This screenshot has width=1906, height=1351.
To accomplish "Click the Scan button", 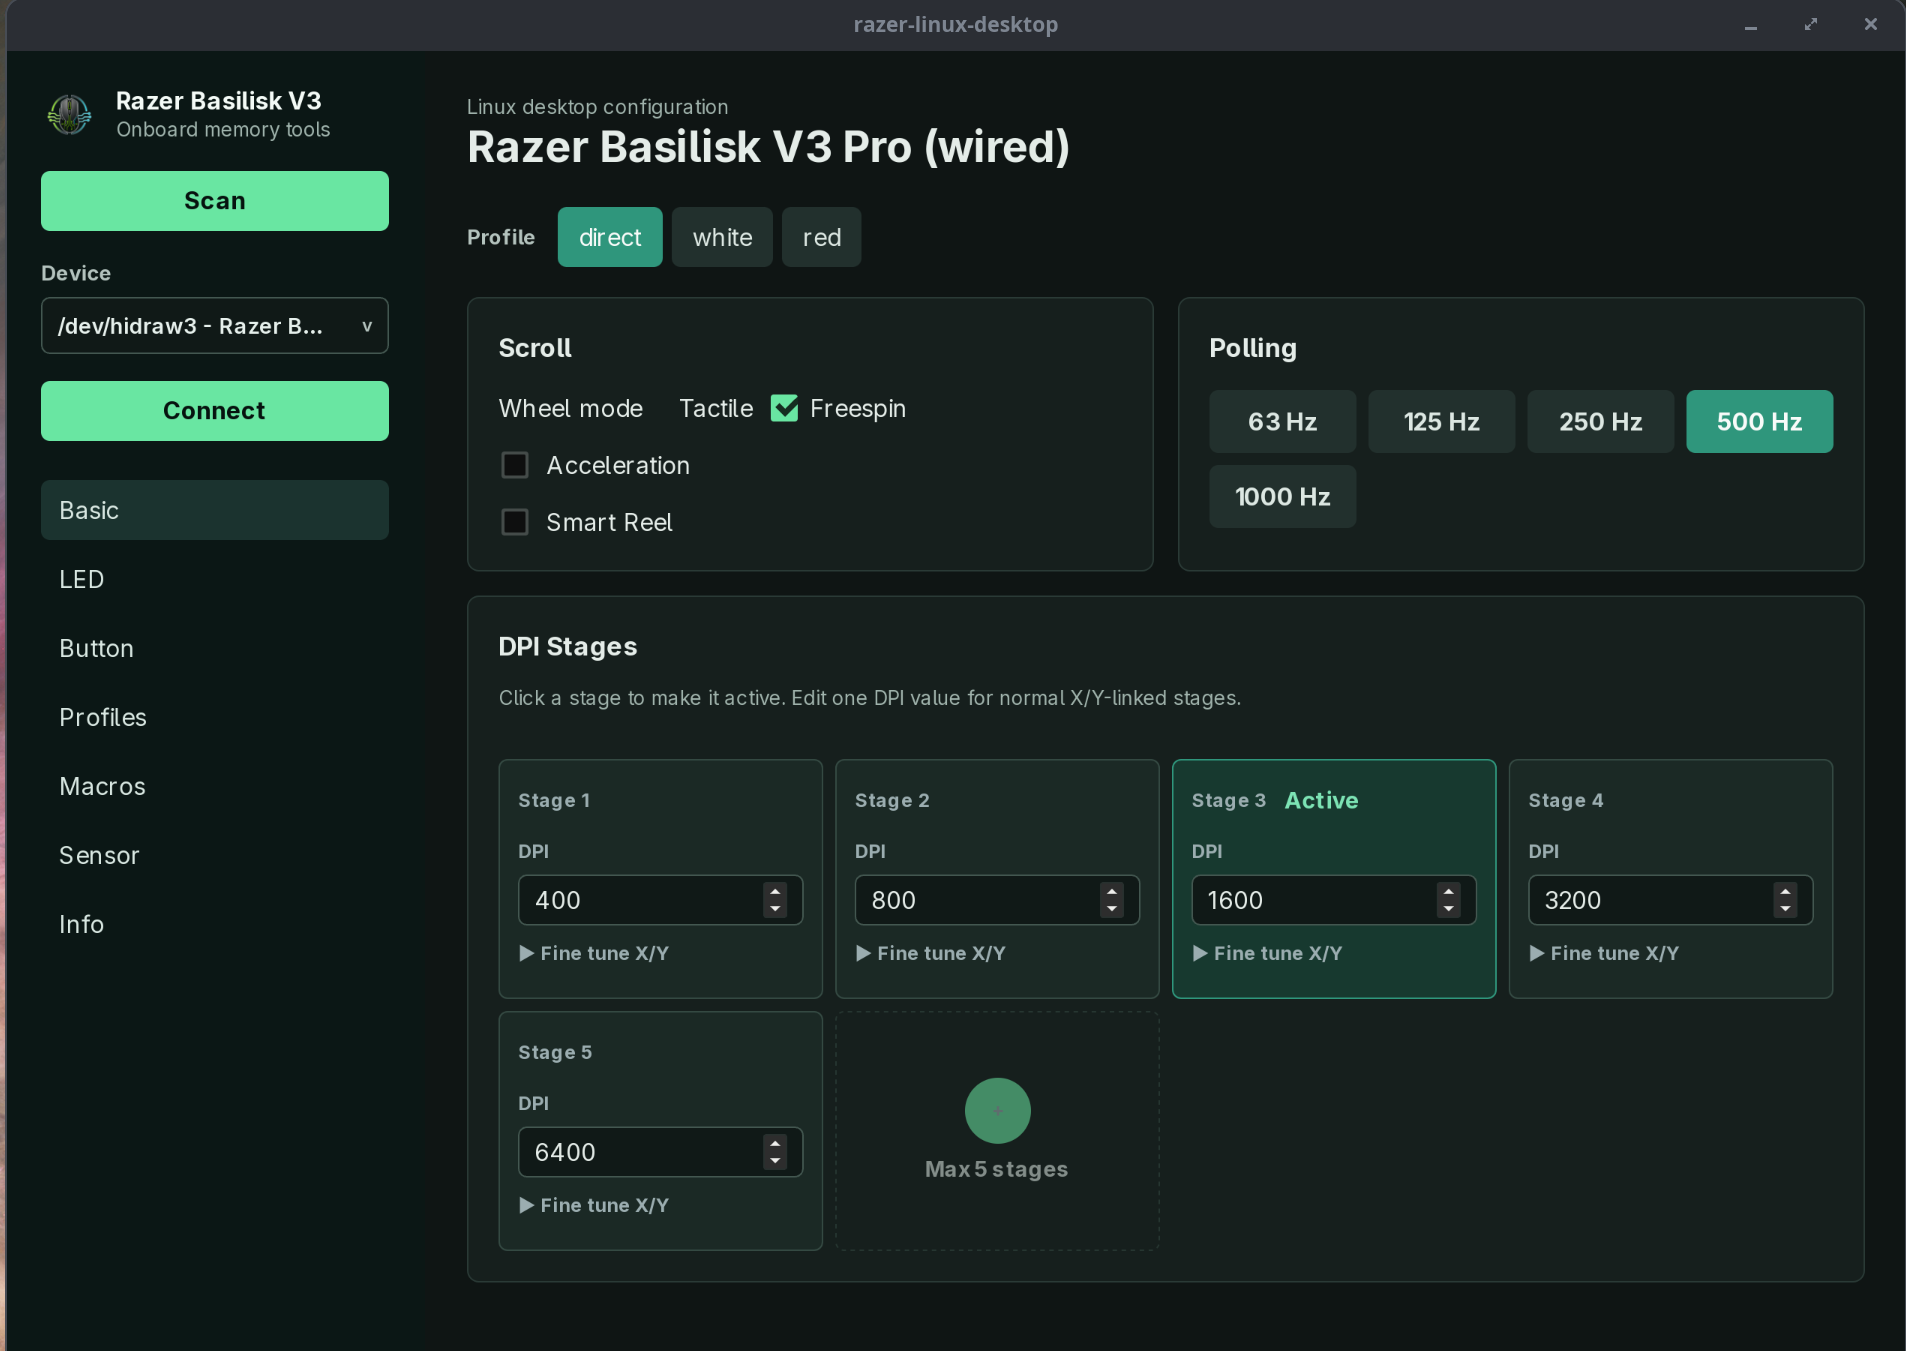I will tap(215, 201).
